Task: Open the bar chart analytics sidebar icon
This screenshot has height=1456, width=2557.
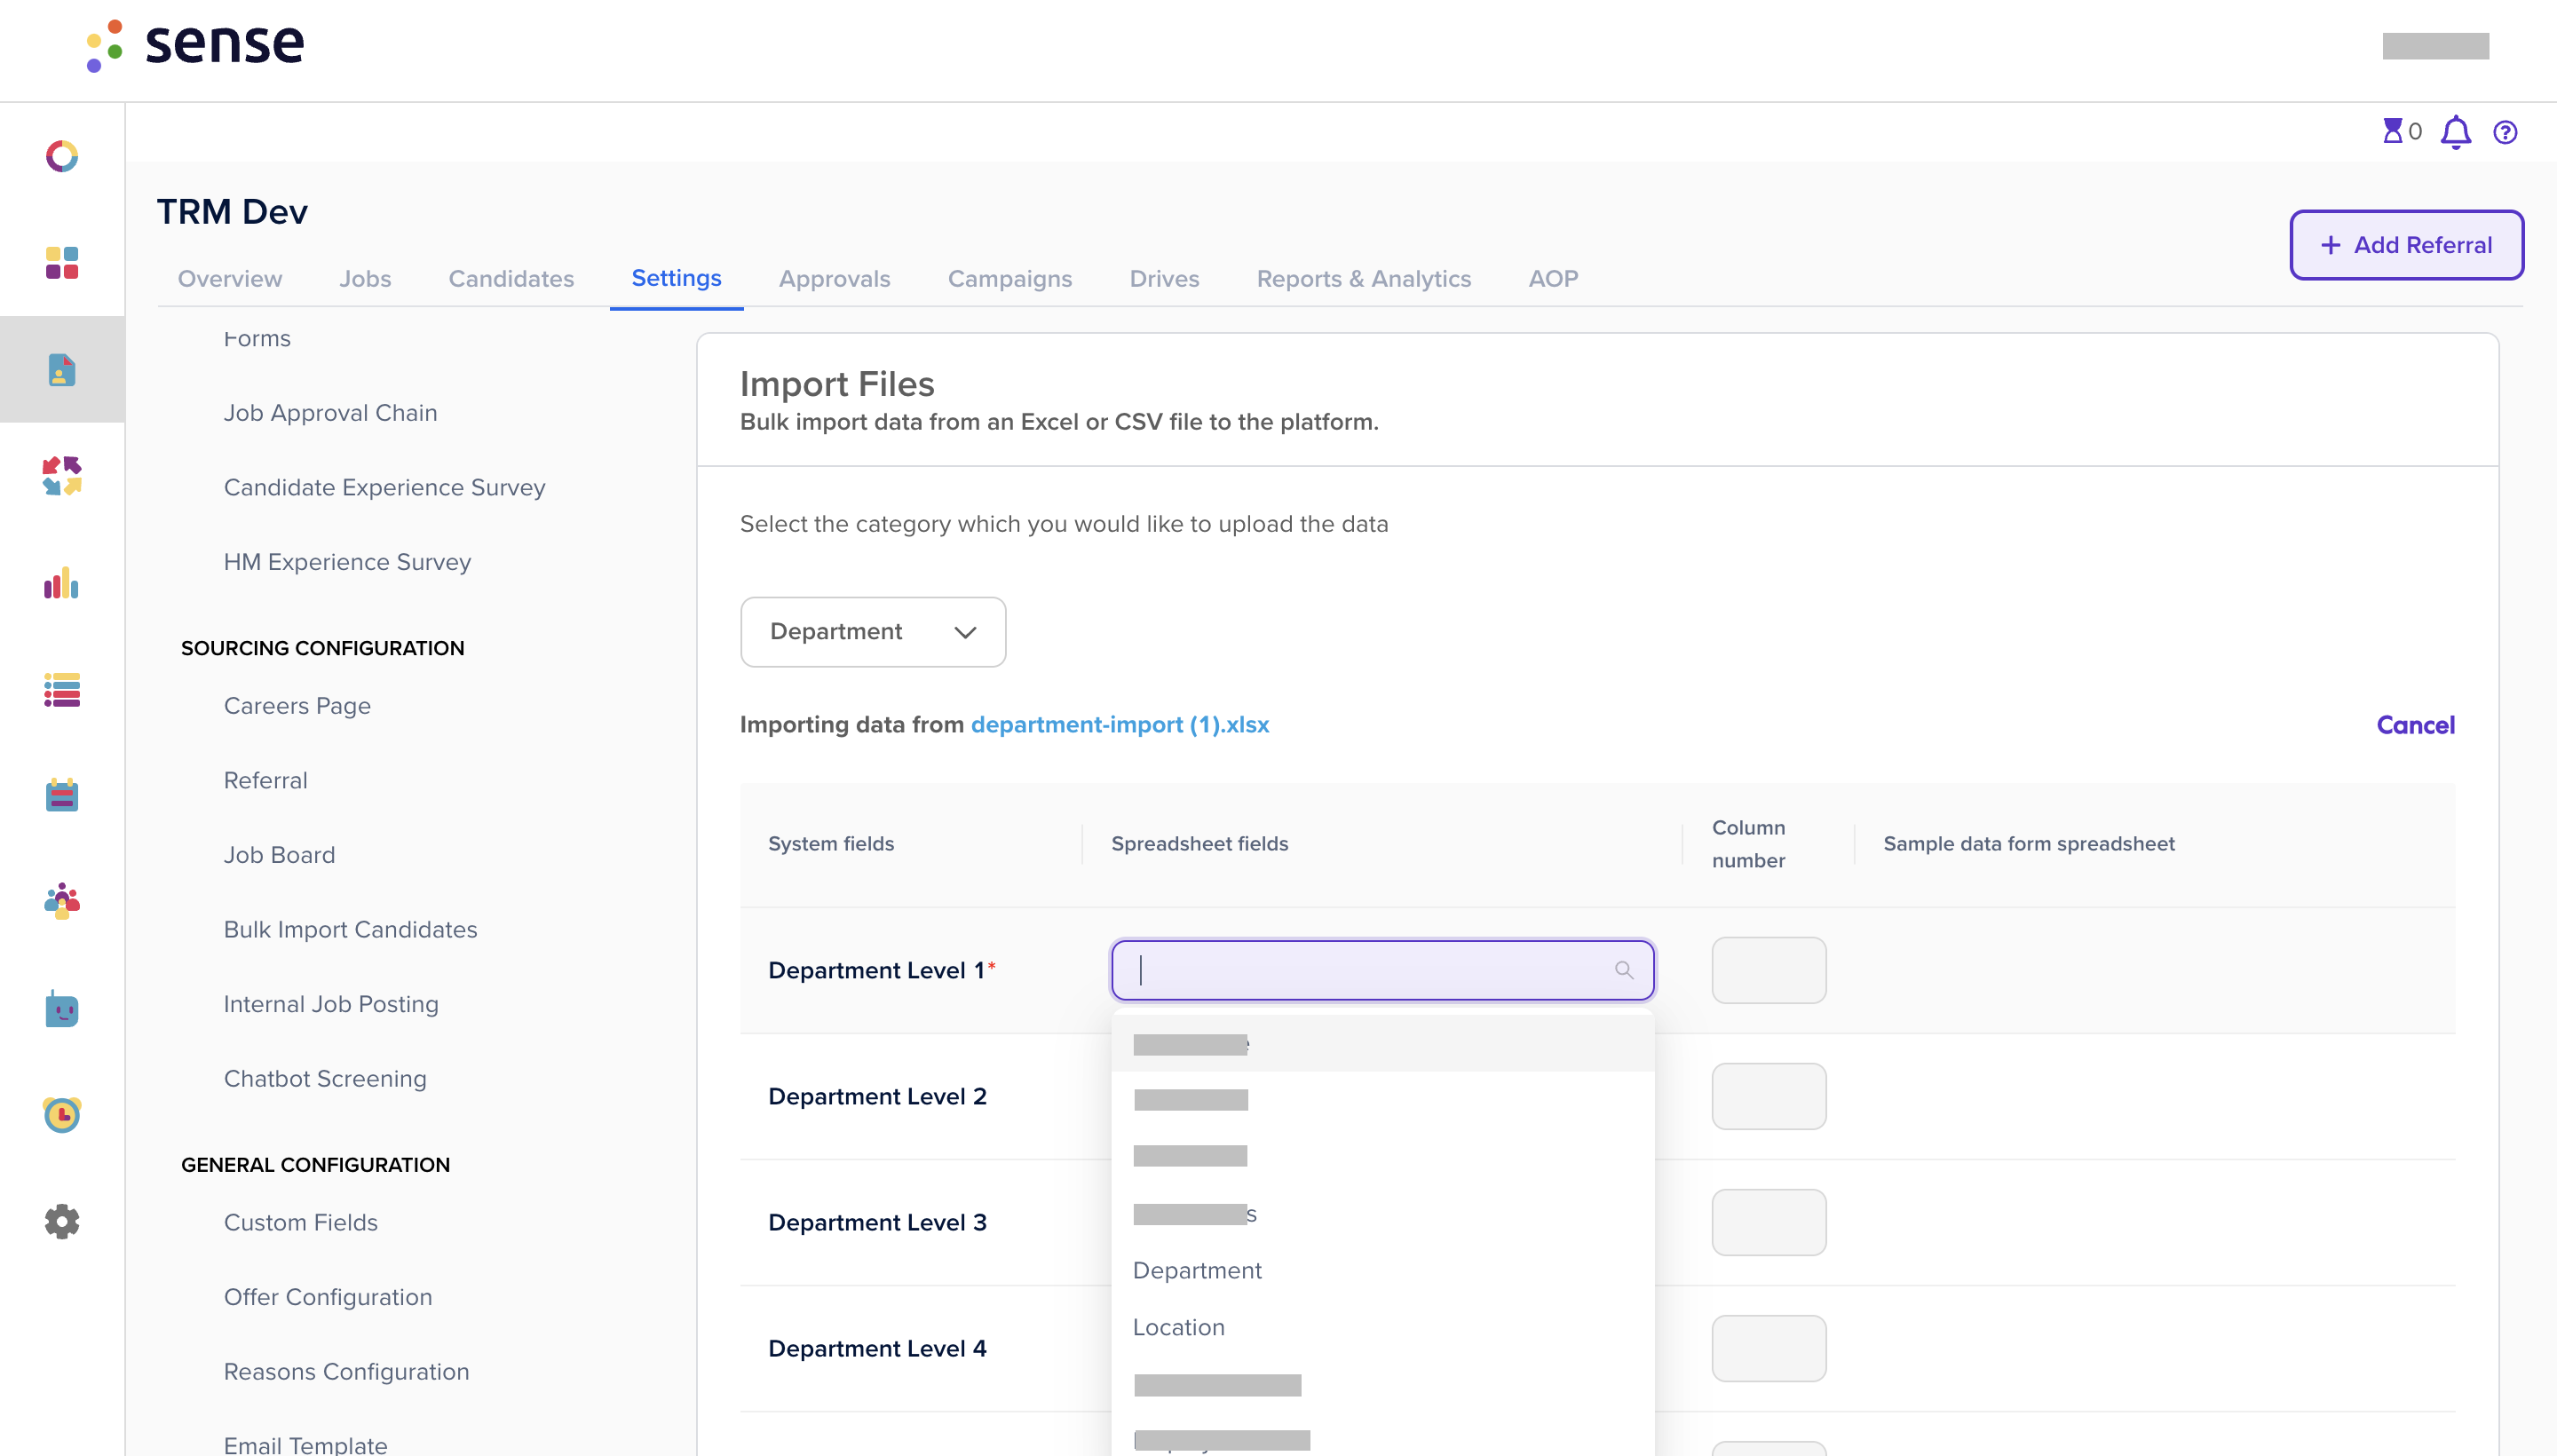Action: (62, 583)
